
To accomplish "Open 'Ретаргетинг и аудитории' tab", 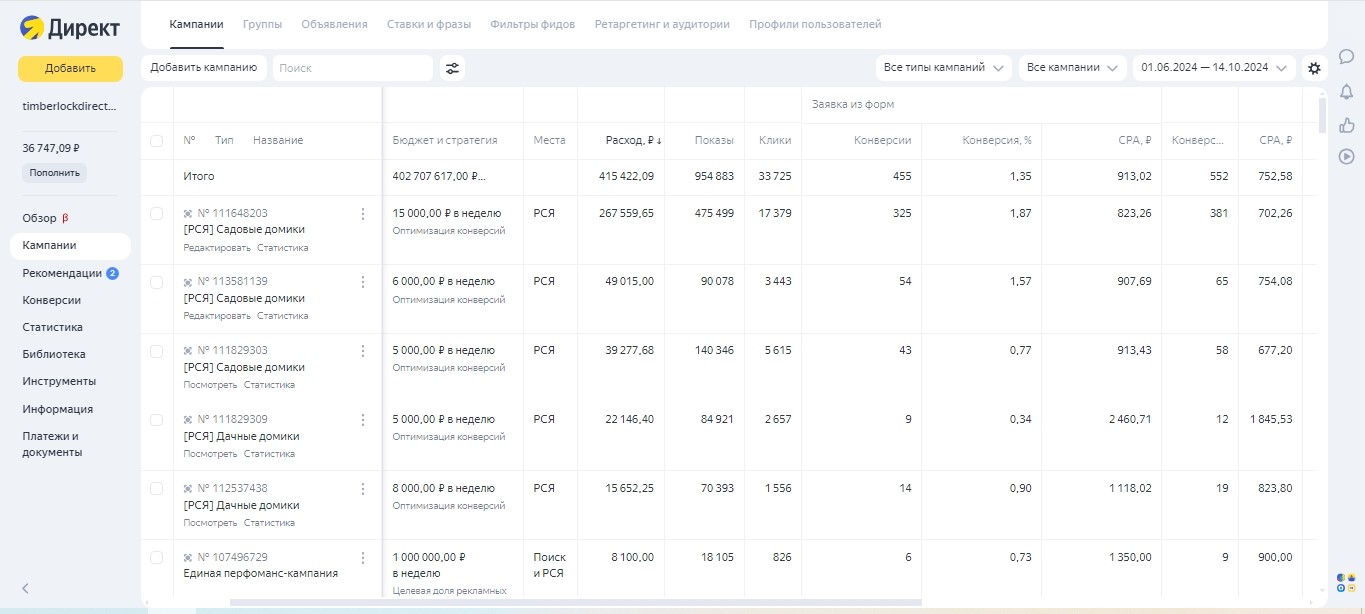I will point(661,24).
